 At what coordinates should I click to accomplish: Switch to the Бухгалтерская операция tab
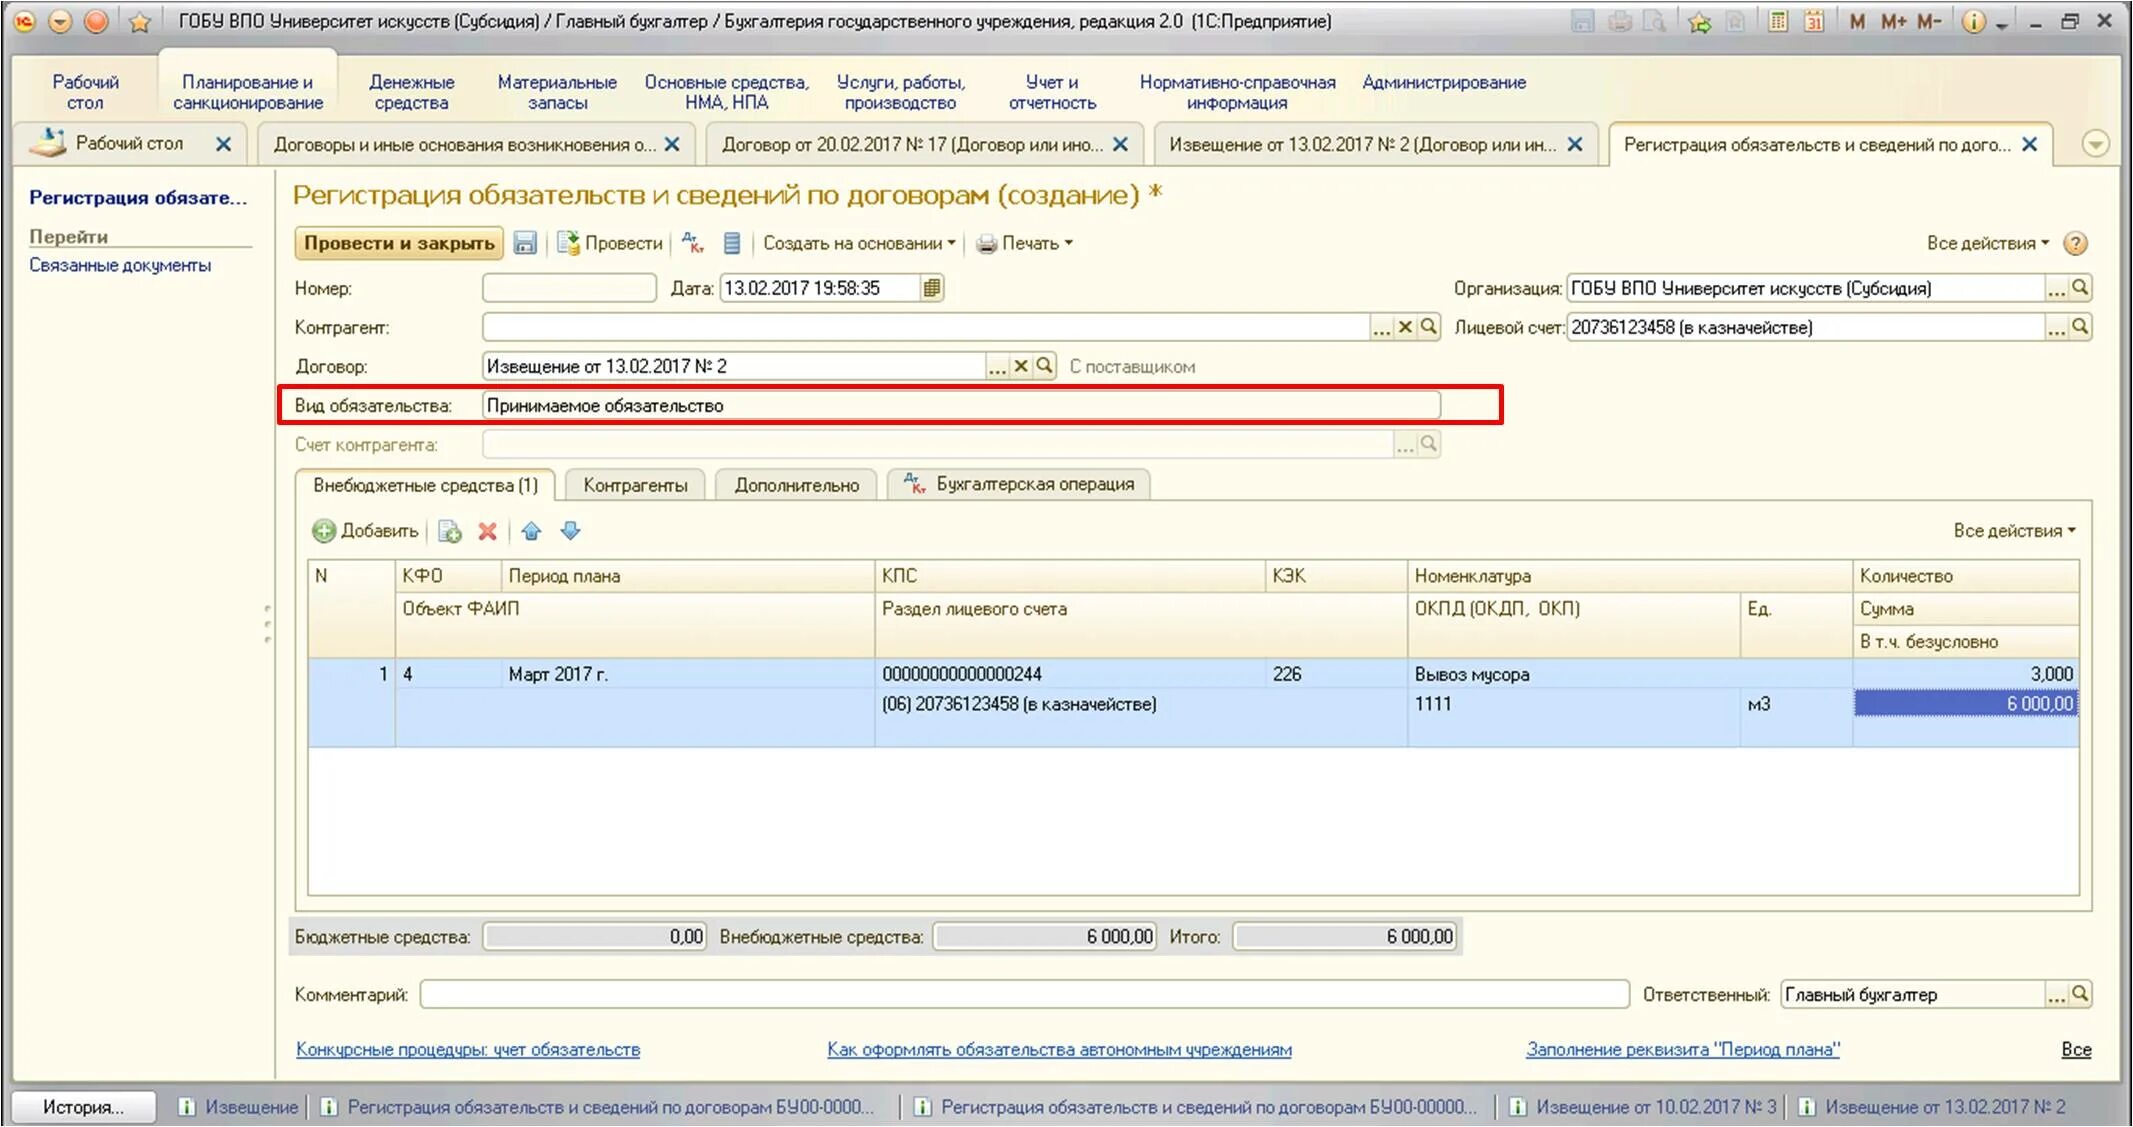pos(1019,484)
